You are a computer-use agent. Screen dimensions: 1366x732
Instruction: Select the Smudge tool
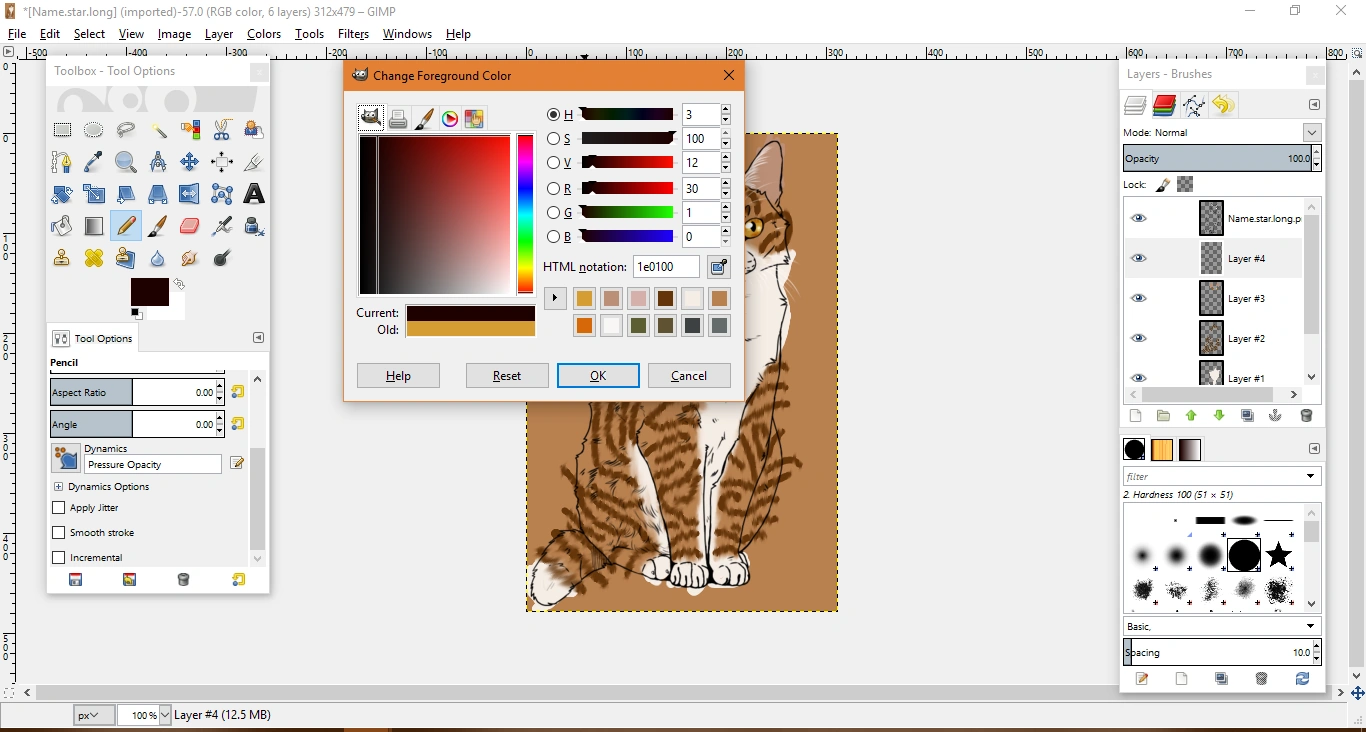[190, 258]
